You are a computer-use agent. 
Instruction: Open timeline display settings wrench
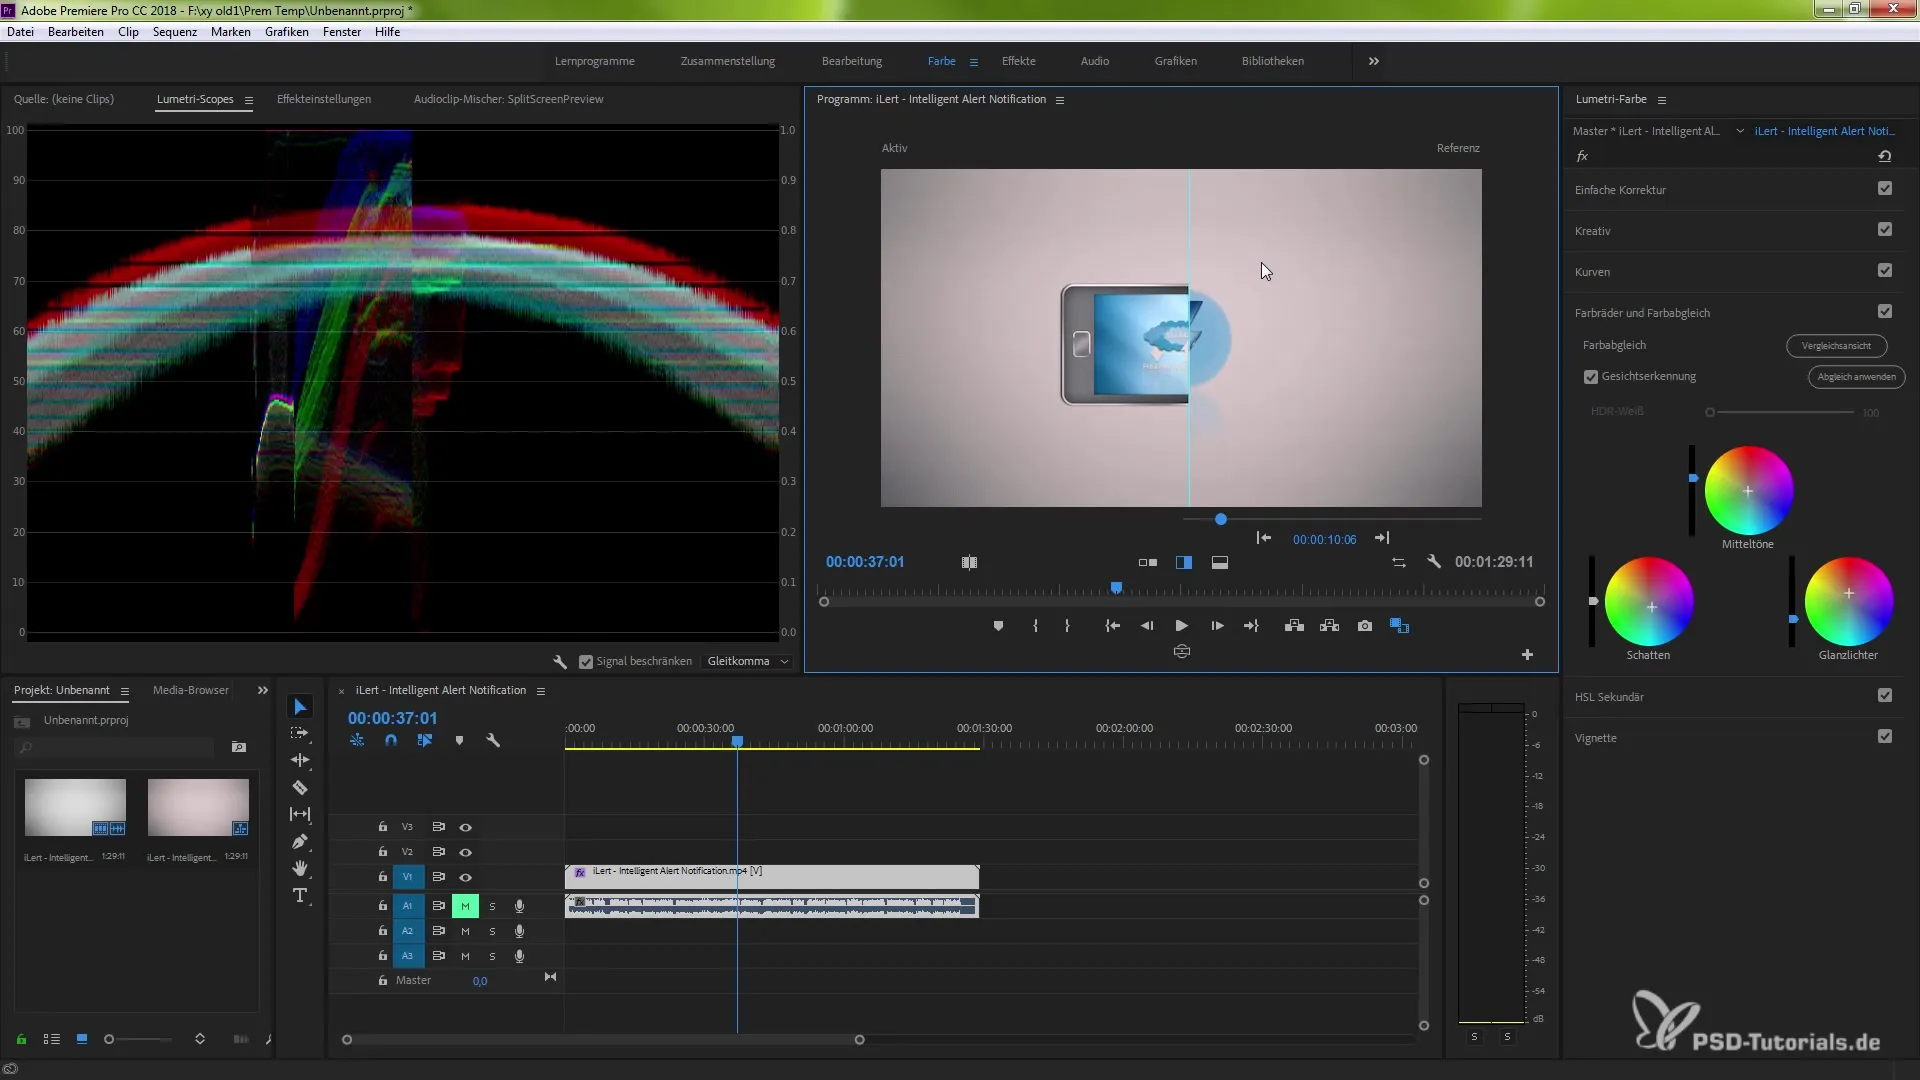click(493, 741)
